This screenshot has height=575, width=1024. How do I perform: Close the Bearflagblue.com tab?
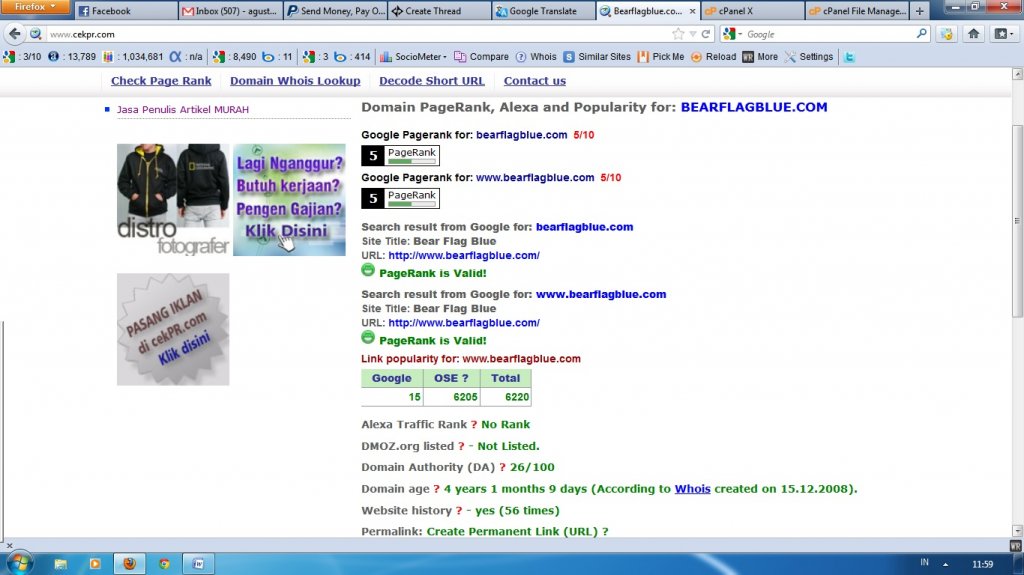(x=692, y=11)
